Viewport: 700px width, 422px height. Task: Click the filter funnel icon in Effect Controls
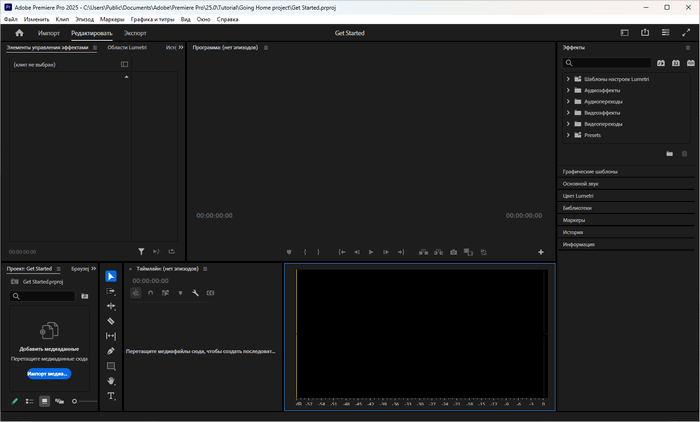(141, 252)
